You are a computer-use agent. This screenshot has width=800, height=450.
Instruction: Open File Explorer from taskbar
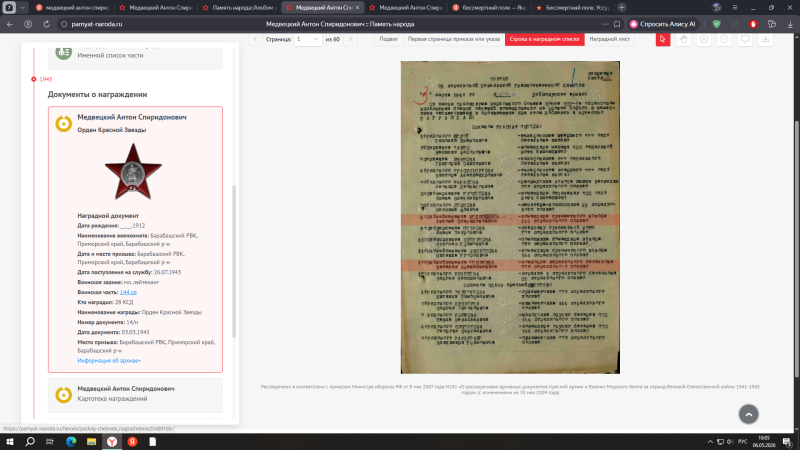(x=91, y=442)
